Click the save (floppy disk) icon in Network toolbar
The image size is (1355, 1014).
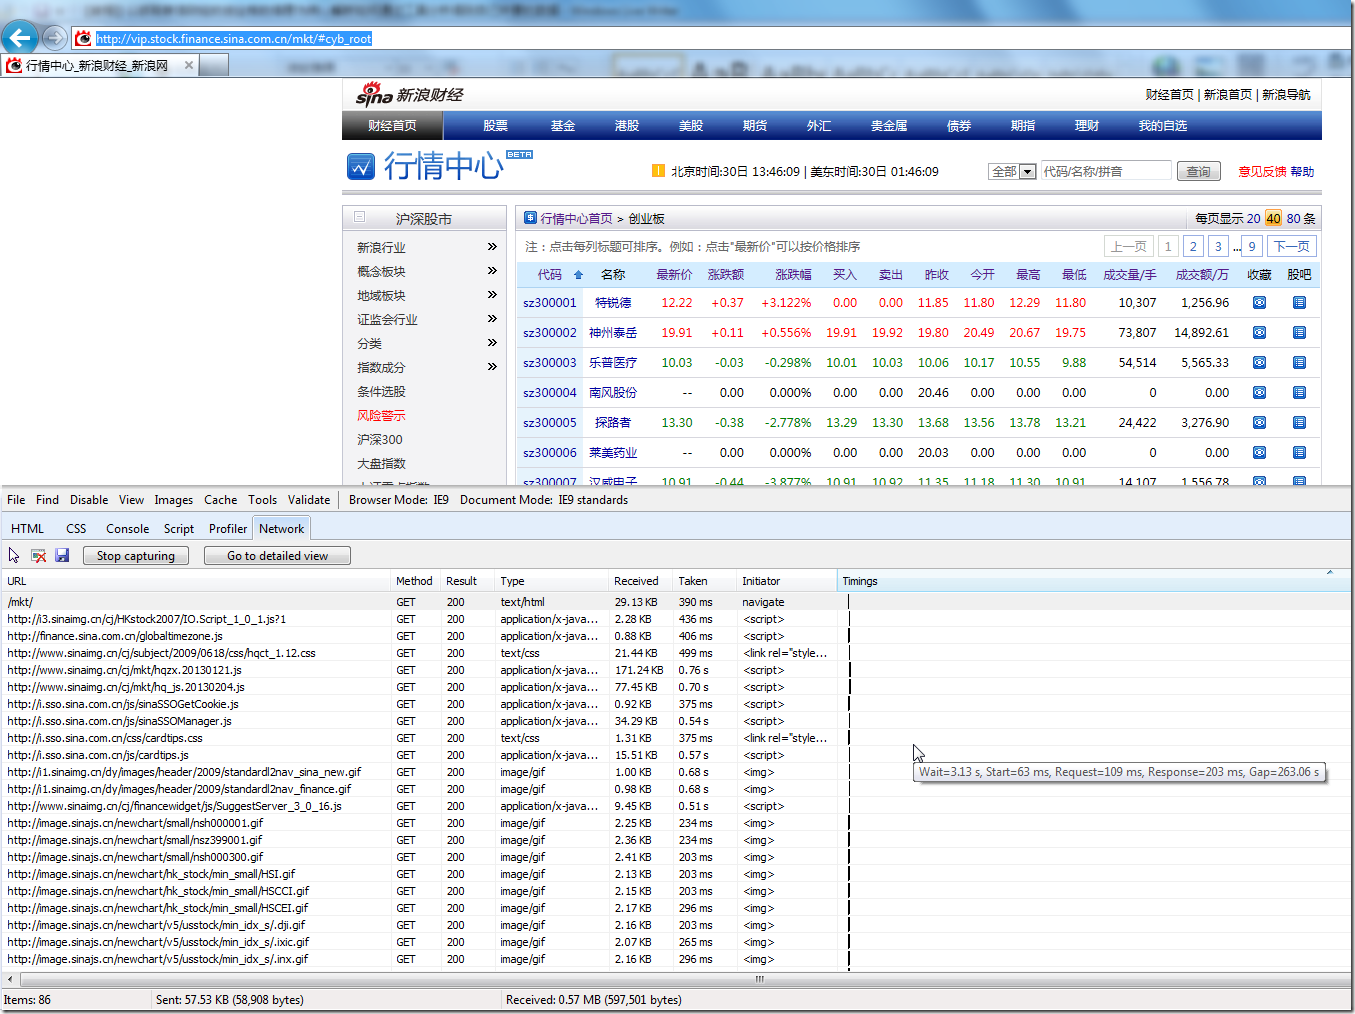[x=62, y=555]
